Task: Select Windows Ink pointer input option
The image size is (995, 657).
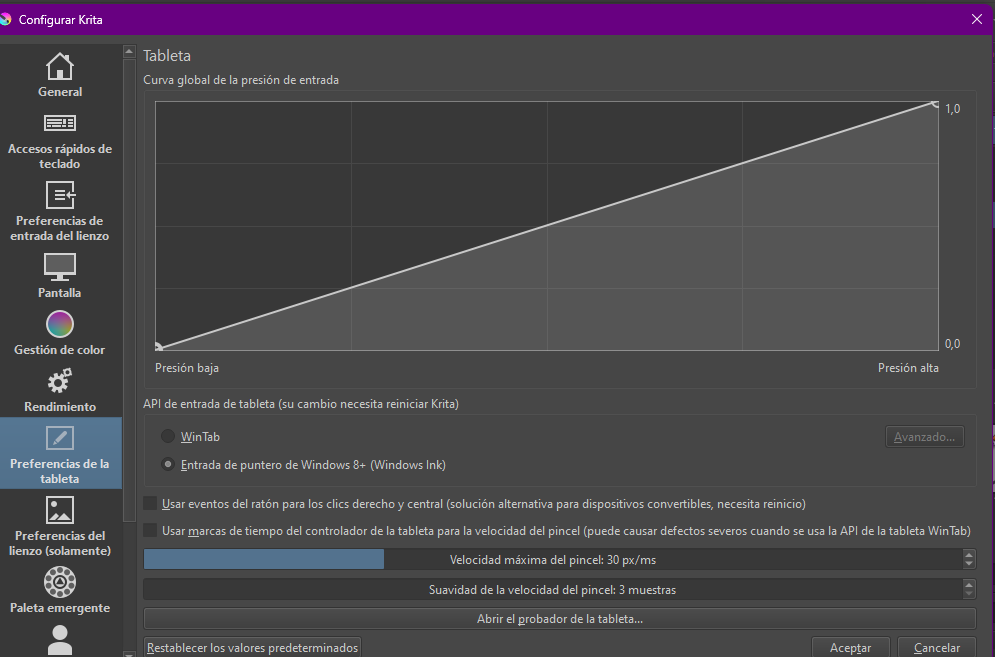Action: click(x=168, y=465)
